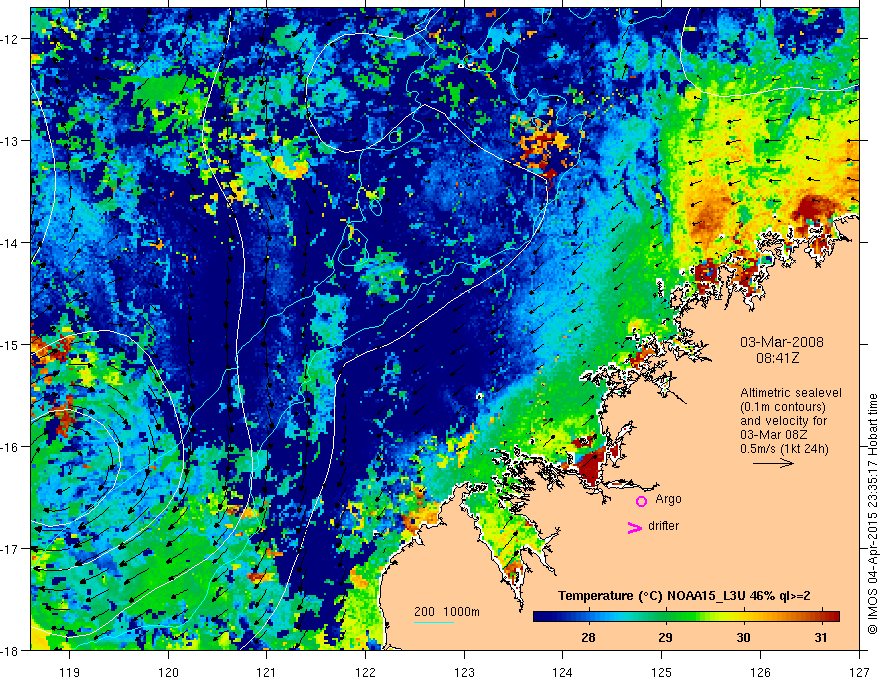Click the date text '03-Mar-2008'

click(782, 342)
